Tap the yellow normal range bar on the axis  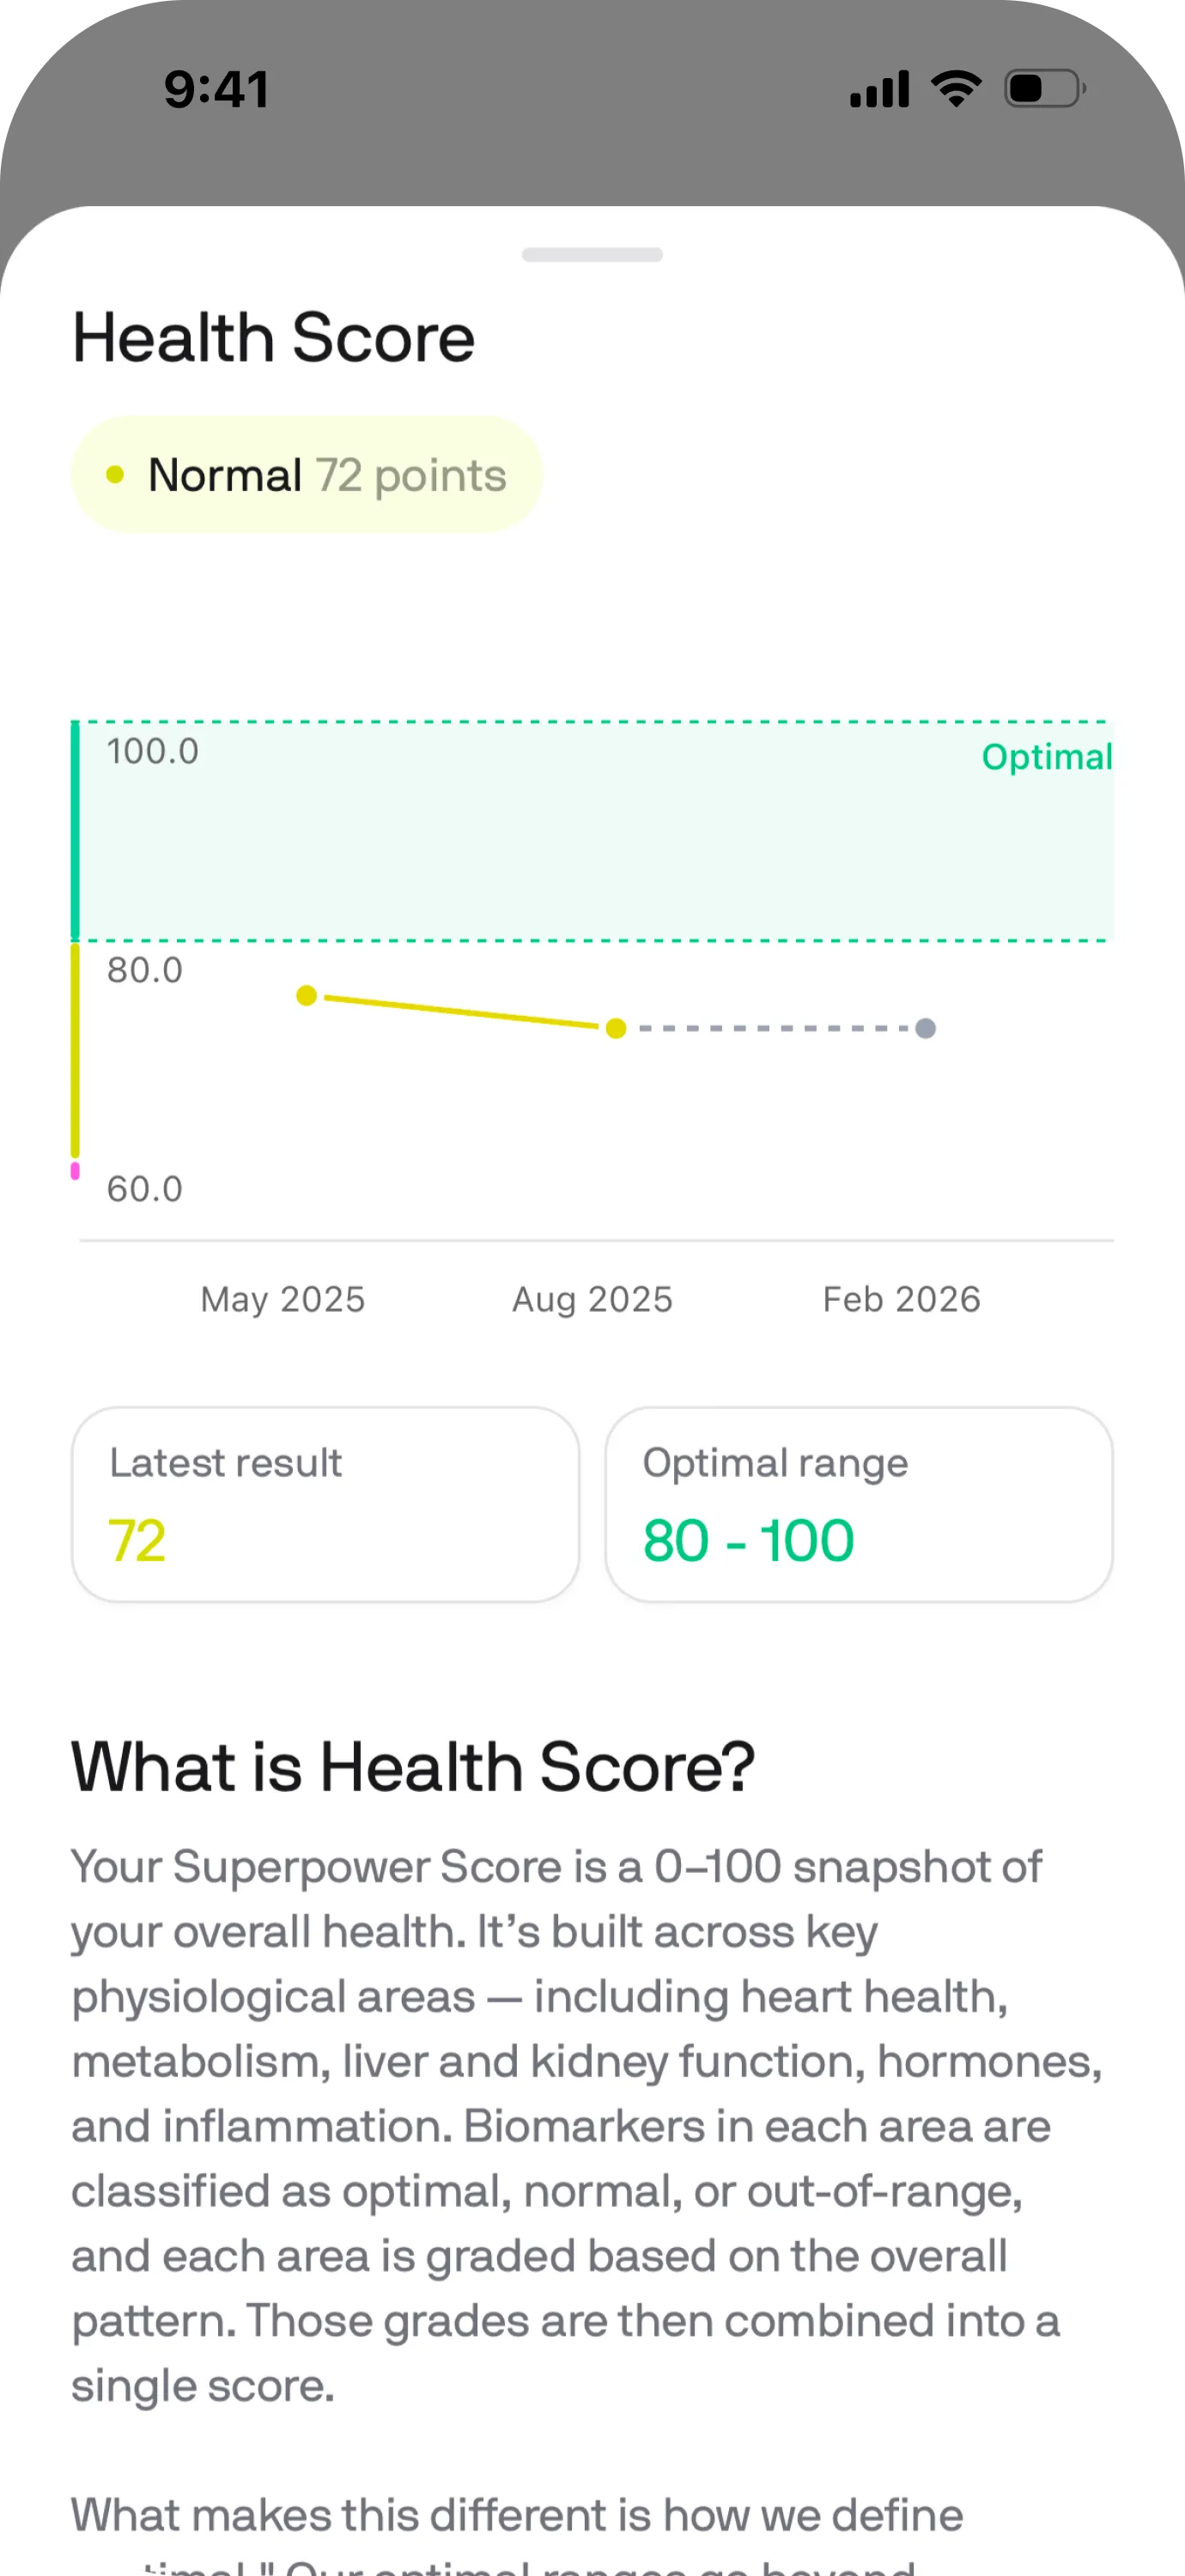pos(75,1050)
